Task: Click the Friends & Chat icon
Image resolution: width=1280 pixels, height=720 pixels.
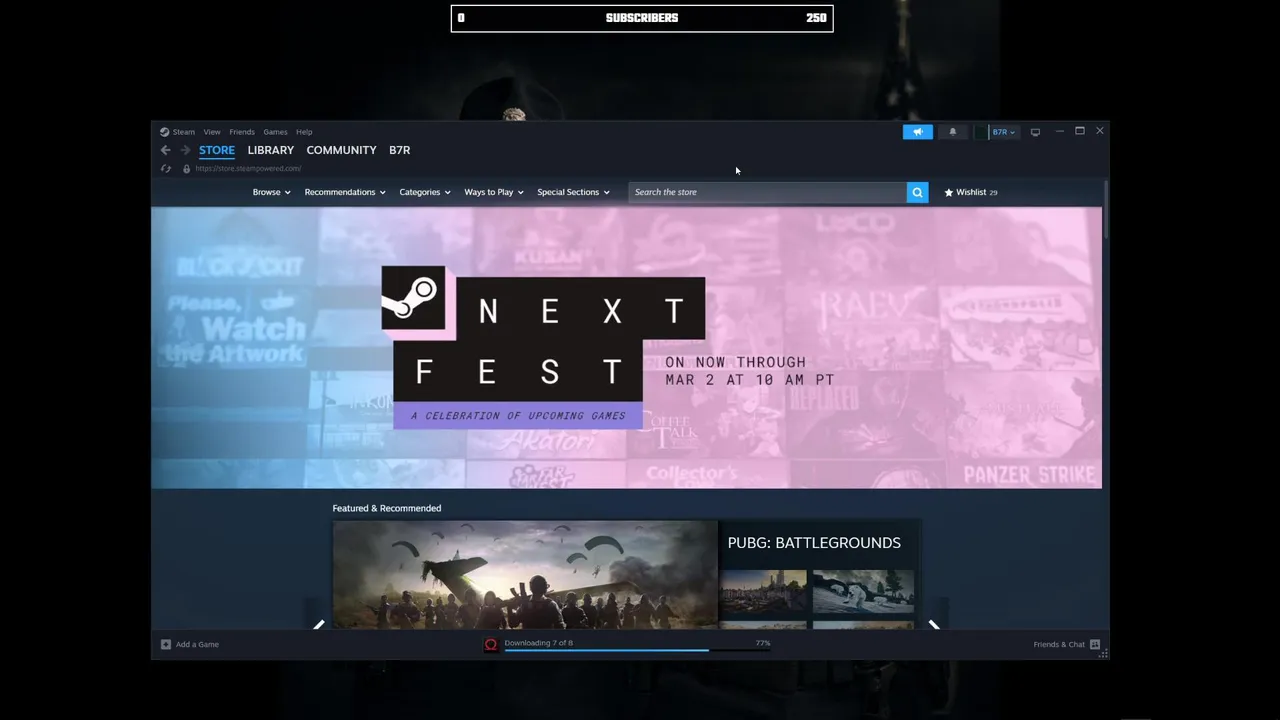Action: [1095, 644]
